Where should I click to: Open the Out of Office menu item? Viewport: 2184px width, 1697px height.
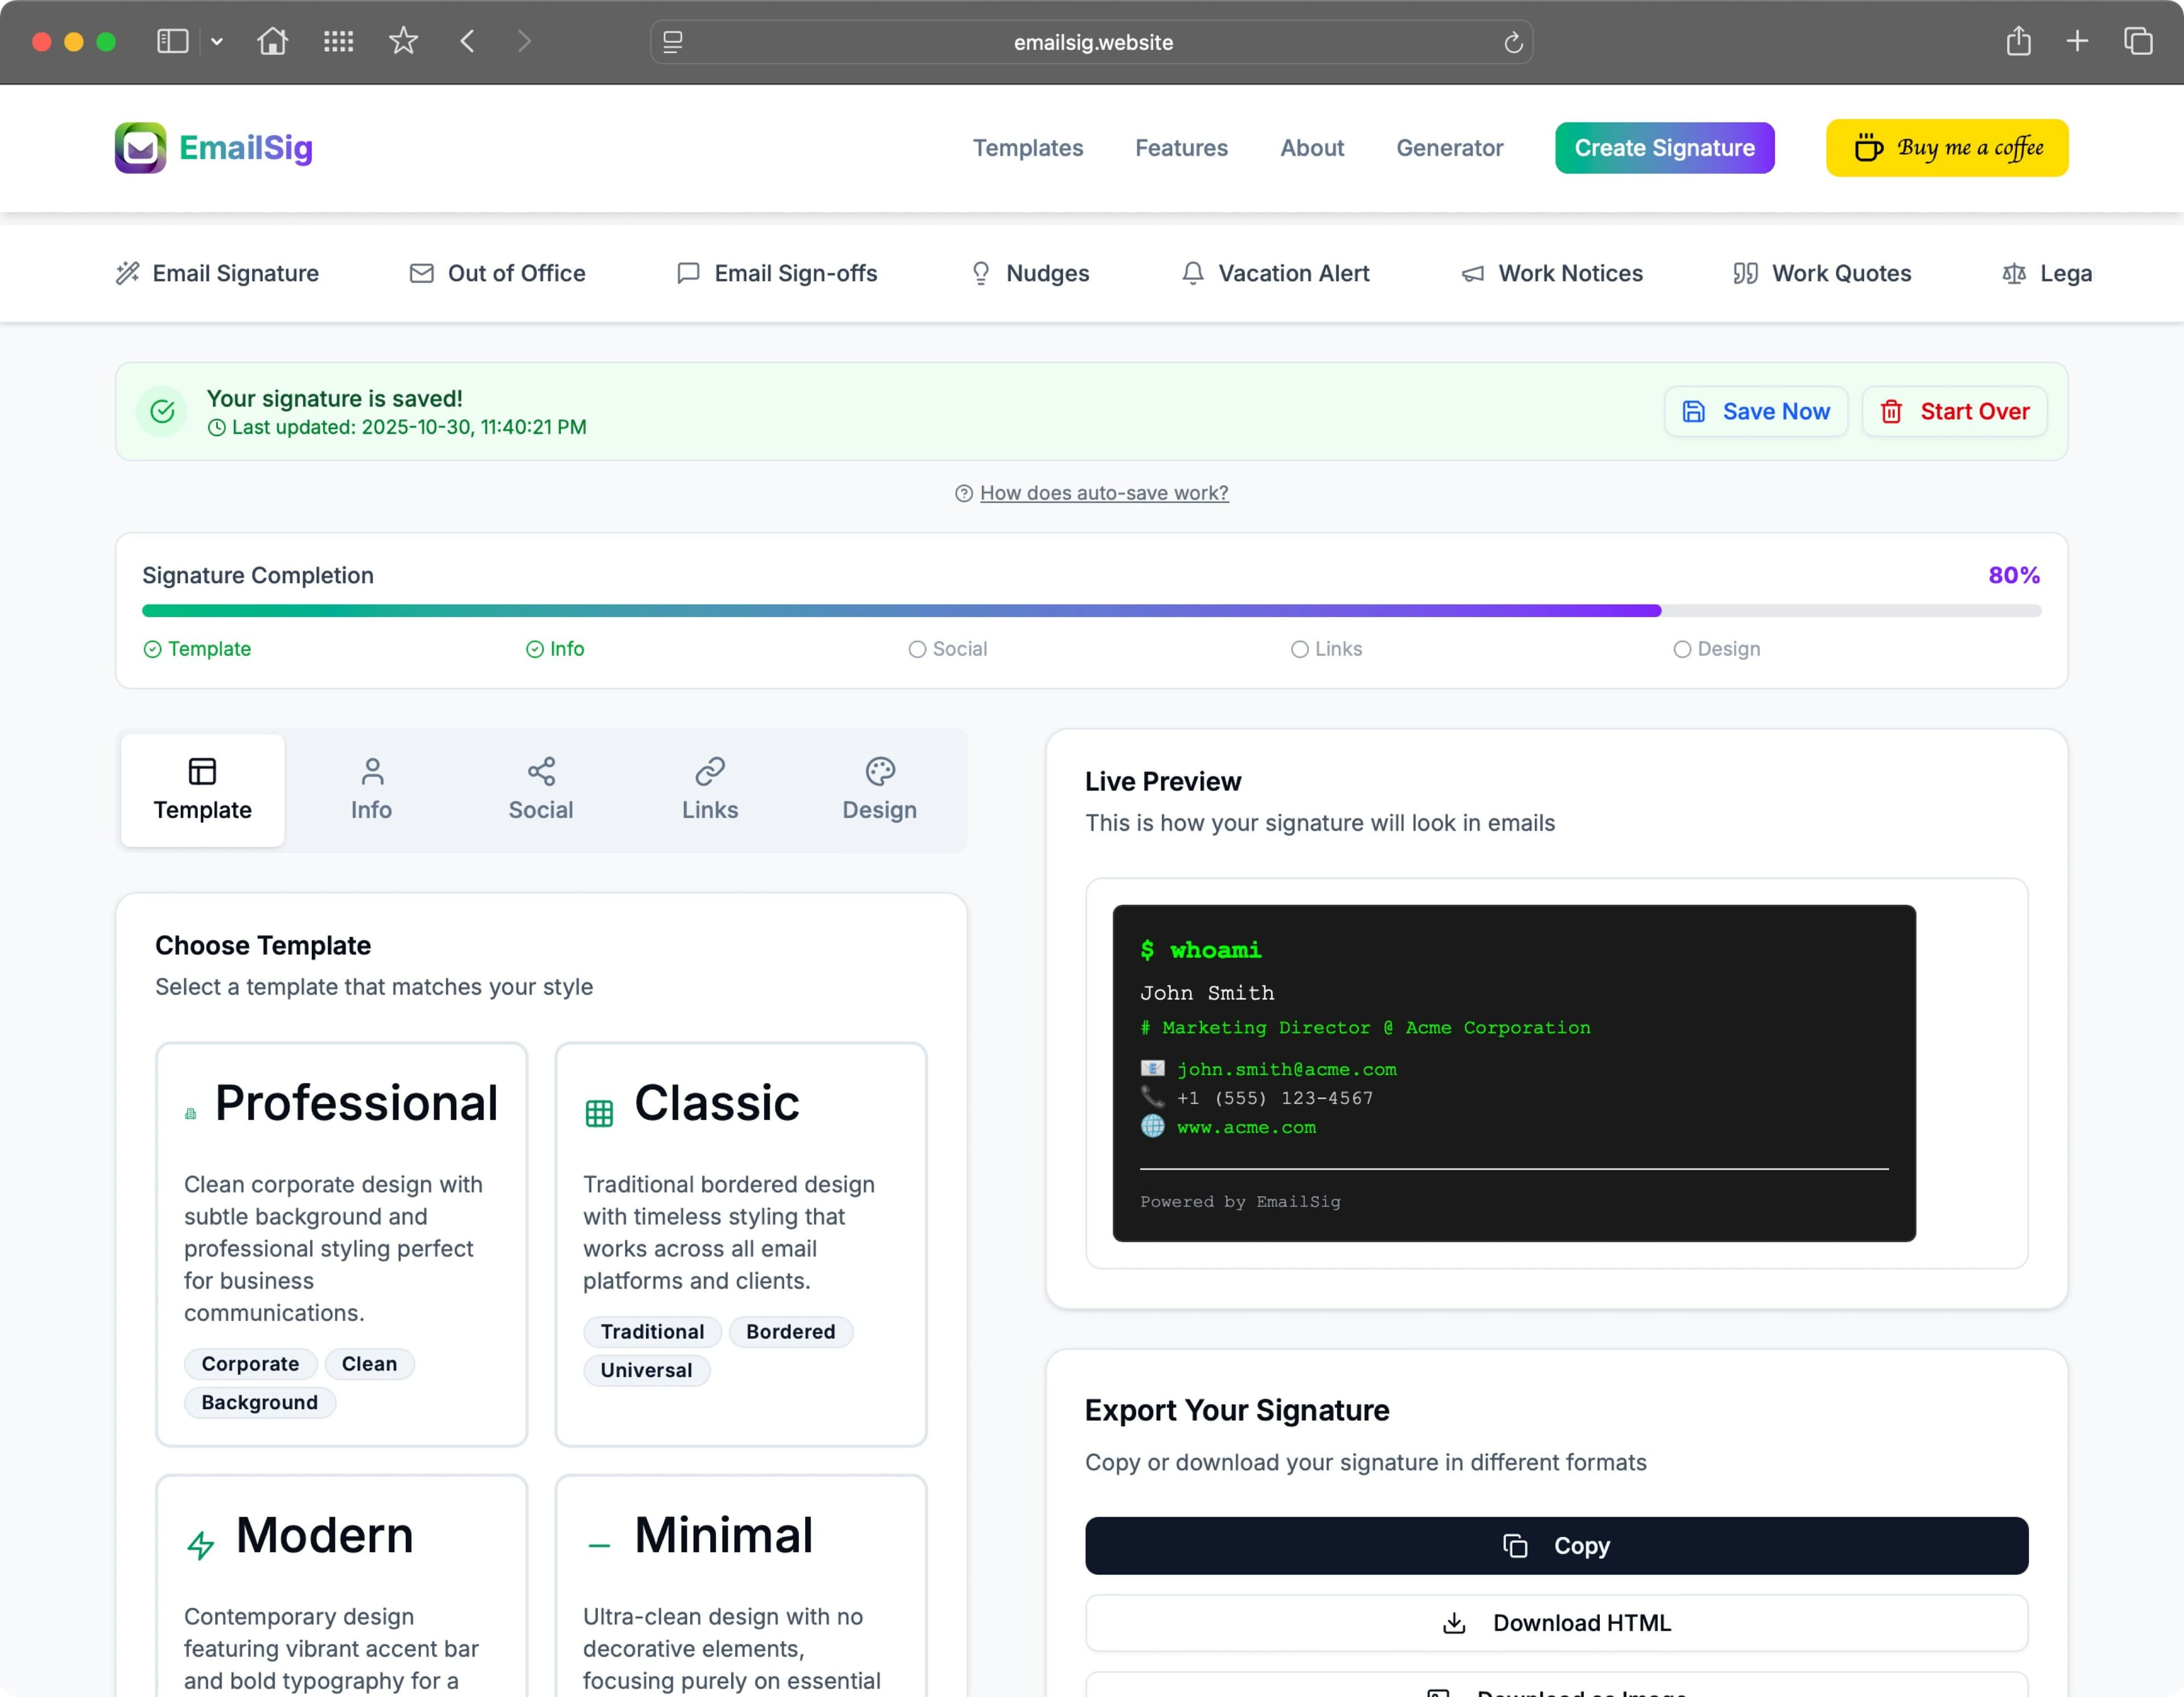click(x=497, y=273)
